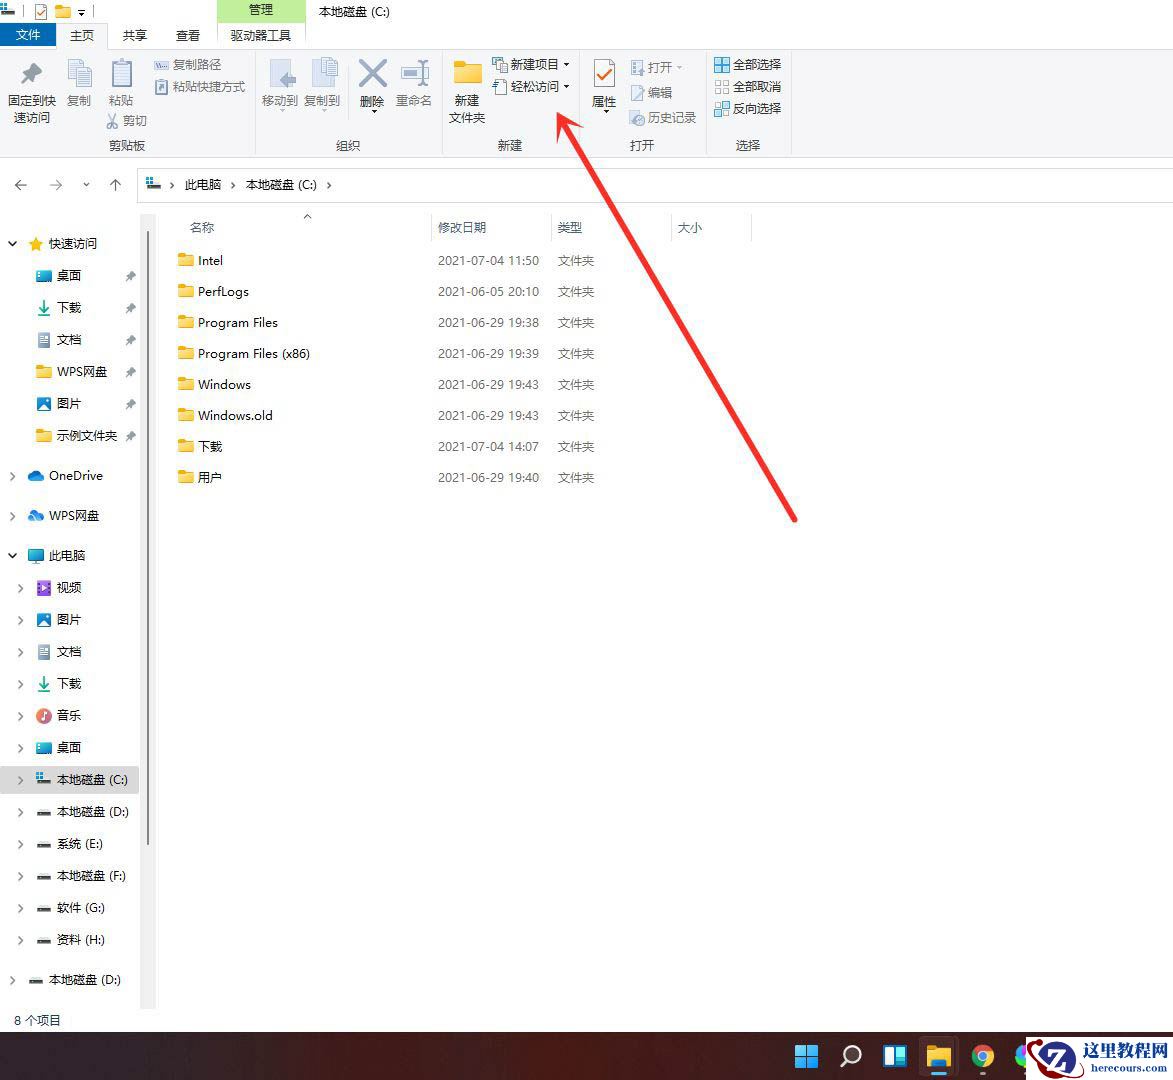
Task: Click the 新建文件夹 (New Folder) icon
Action: tap(466, 90)
